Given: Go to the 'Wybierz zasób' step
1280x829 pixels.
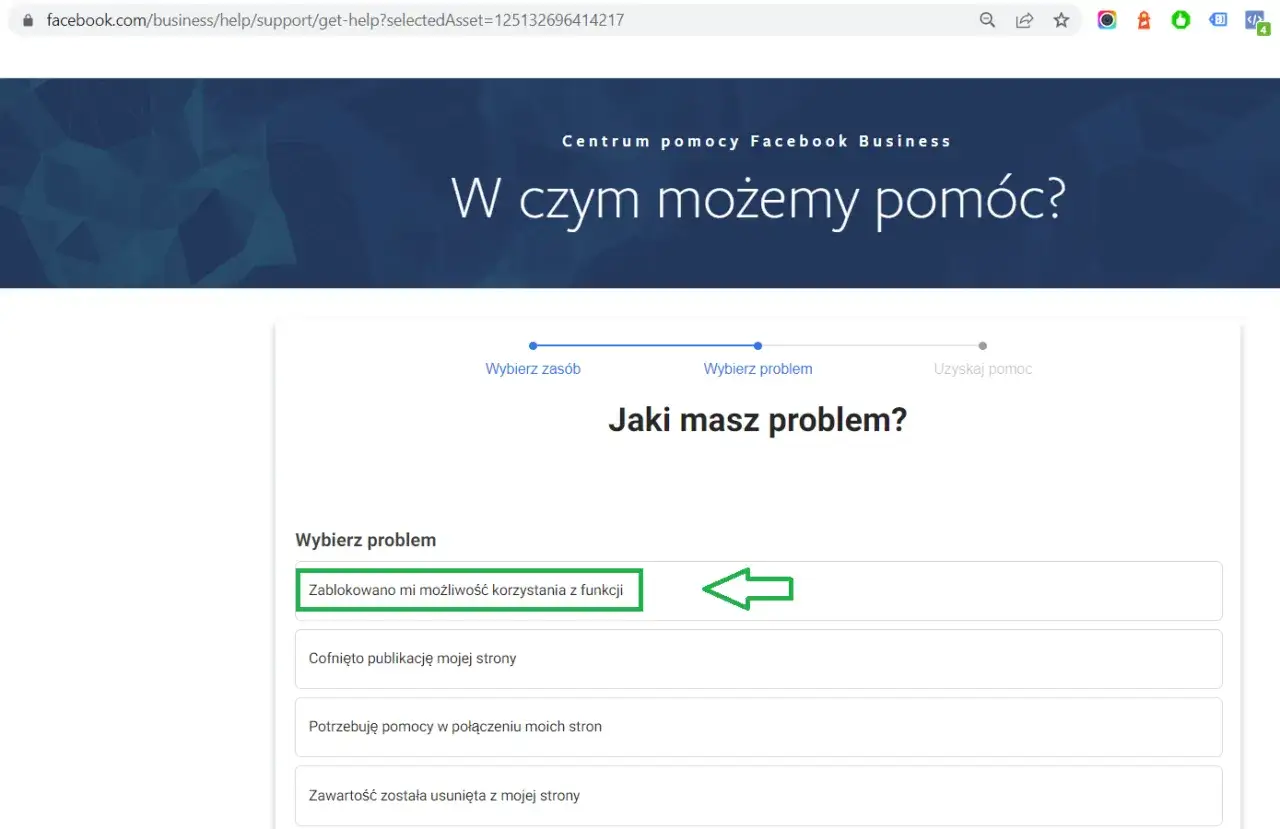Looking at the screenshot, I should pyautogui.click(x=533, y=369).
